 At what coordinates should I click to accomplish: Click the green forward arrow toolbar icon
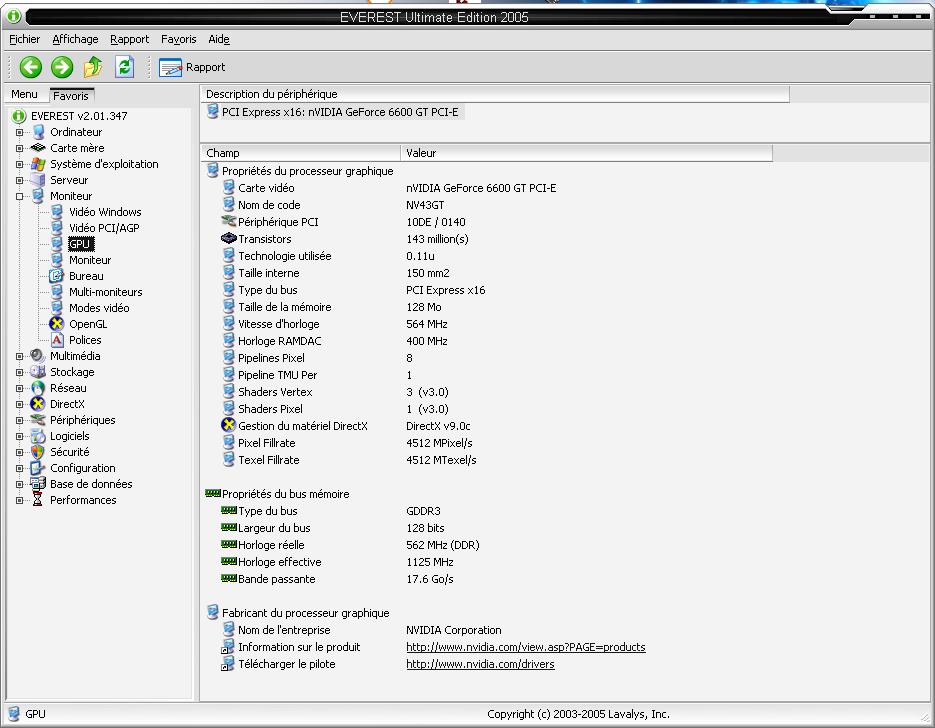(x=62, y=67)
